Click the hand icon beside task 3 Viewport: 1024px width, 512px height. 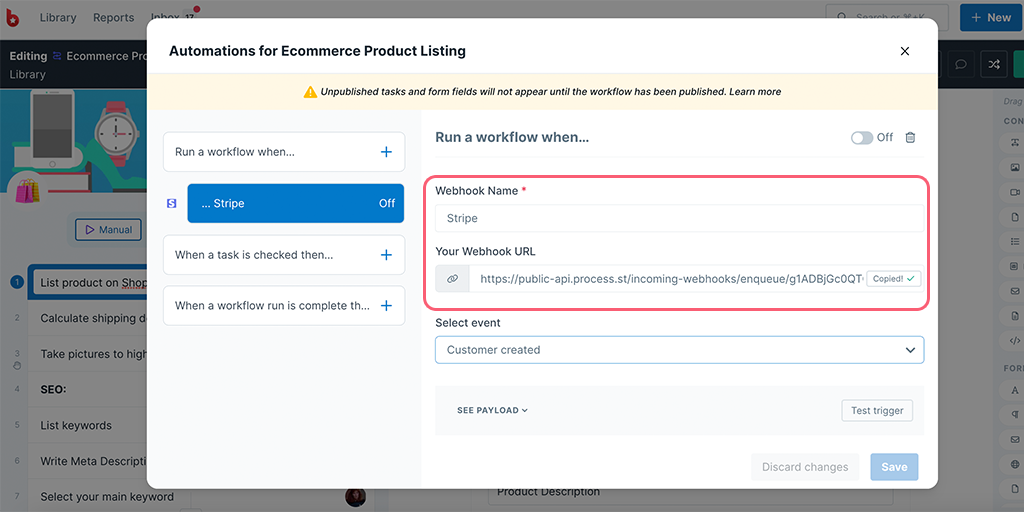click(17, 364)
